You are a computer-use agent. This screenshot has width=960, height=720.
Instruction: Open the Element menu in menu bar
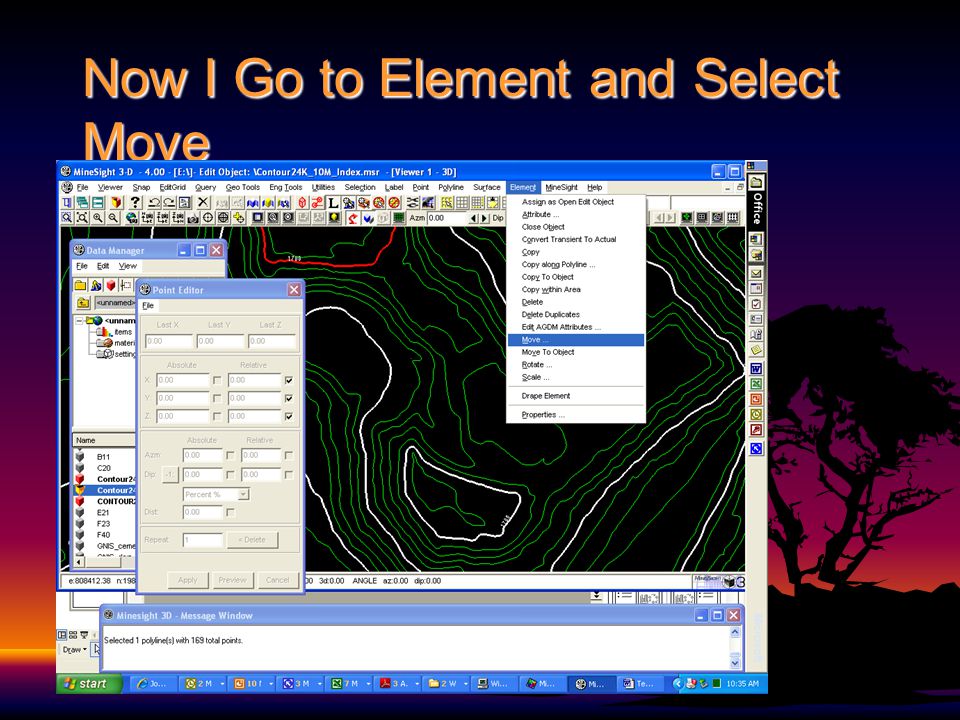(523, 187)
